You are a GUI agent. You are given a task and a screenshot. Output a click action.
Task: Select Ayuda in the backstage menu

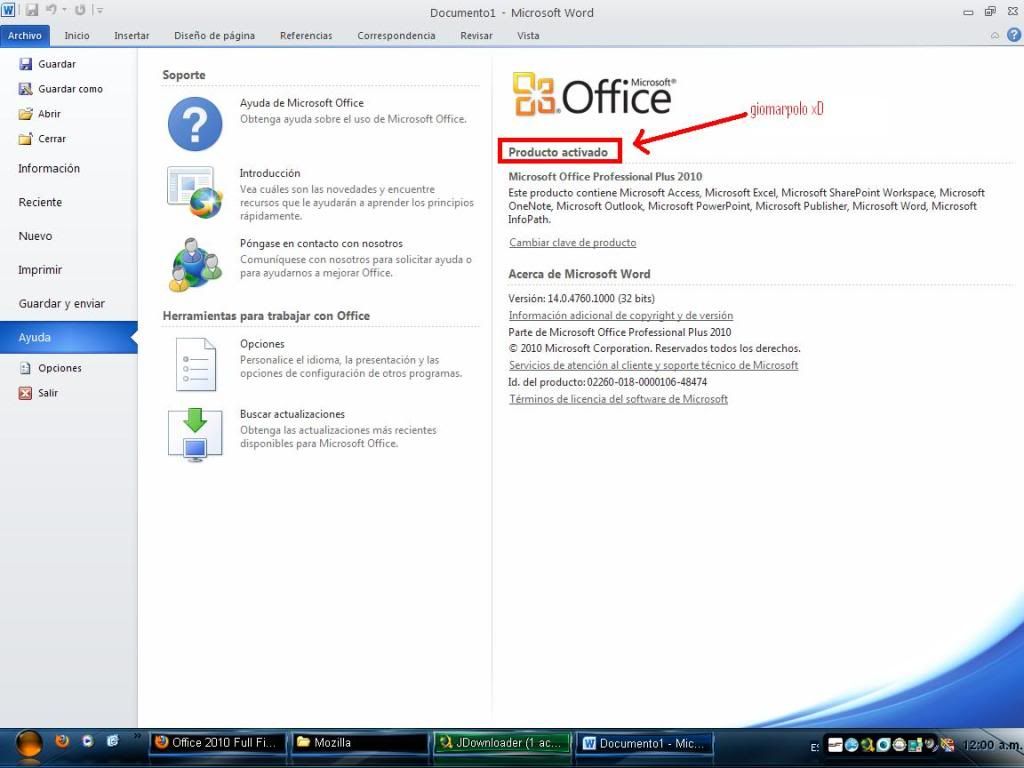coord(69,338)
